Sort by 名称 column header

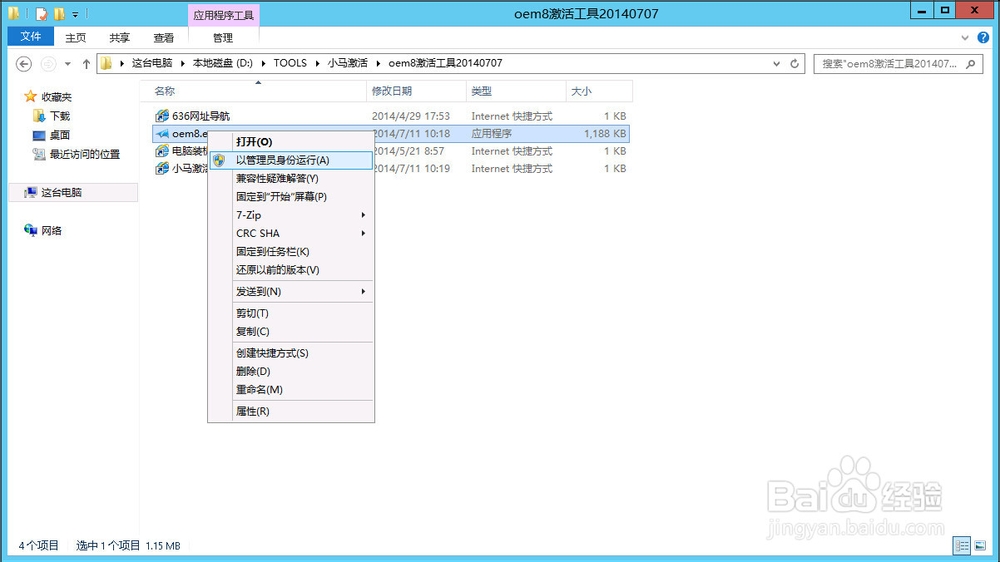[x=255, y=91]
